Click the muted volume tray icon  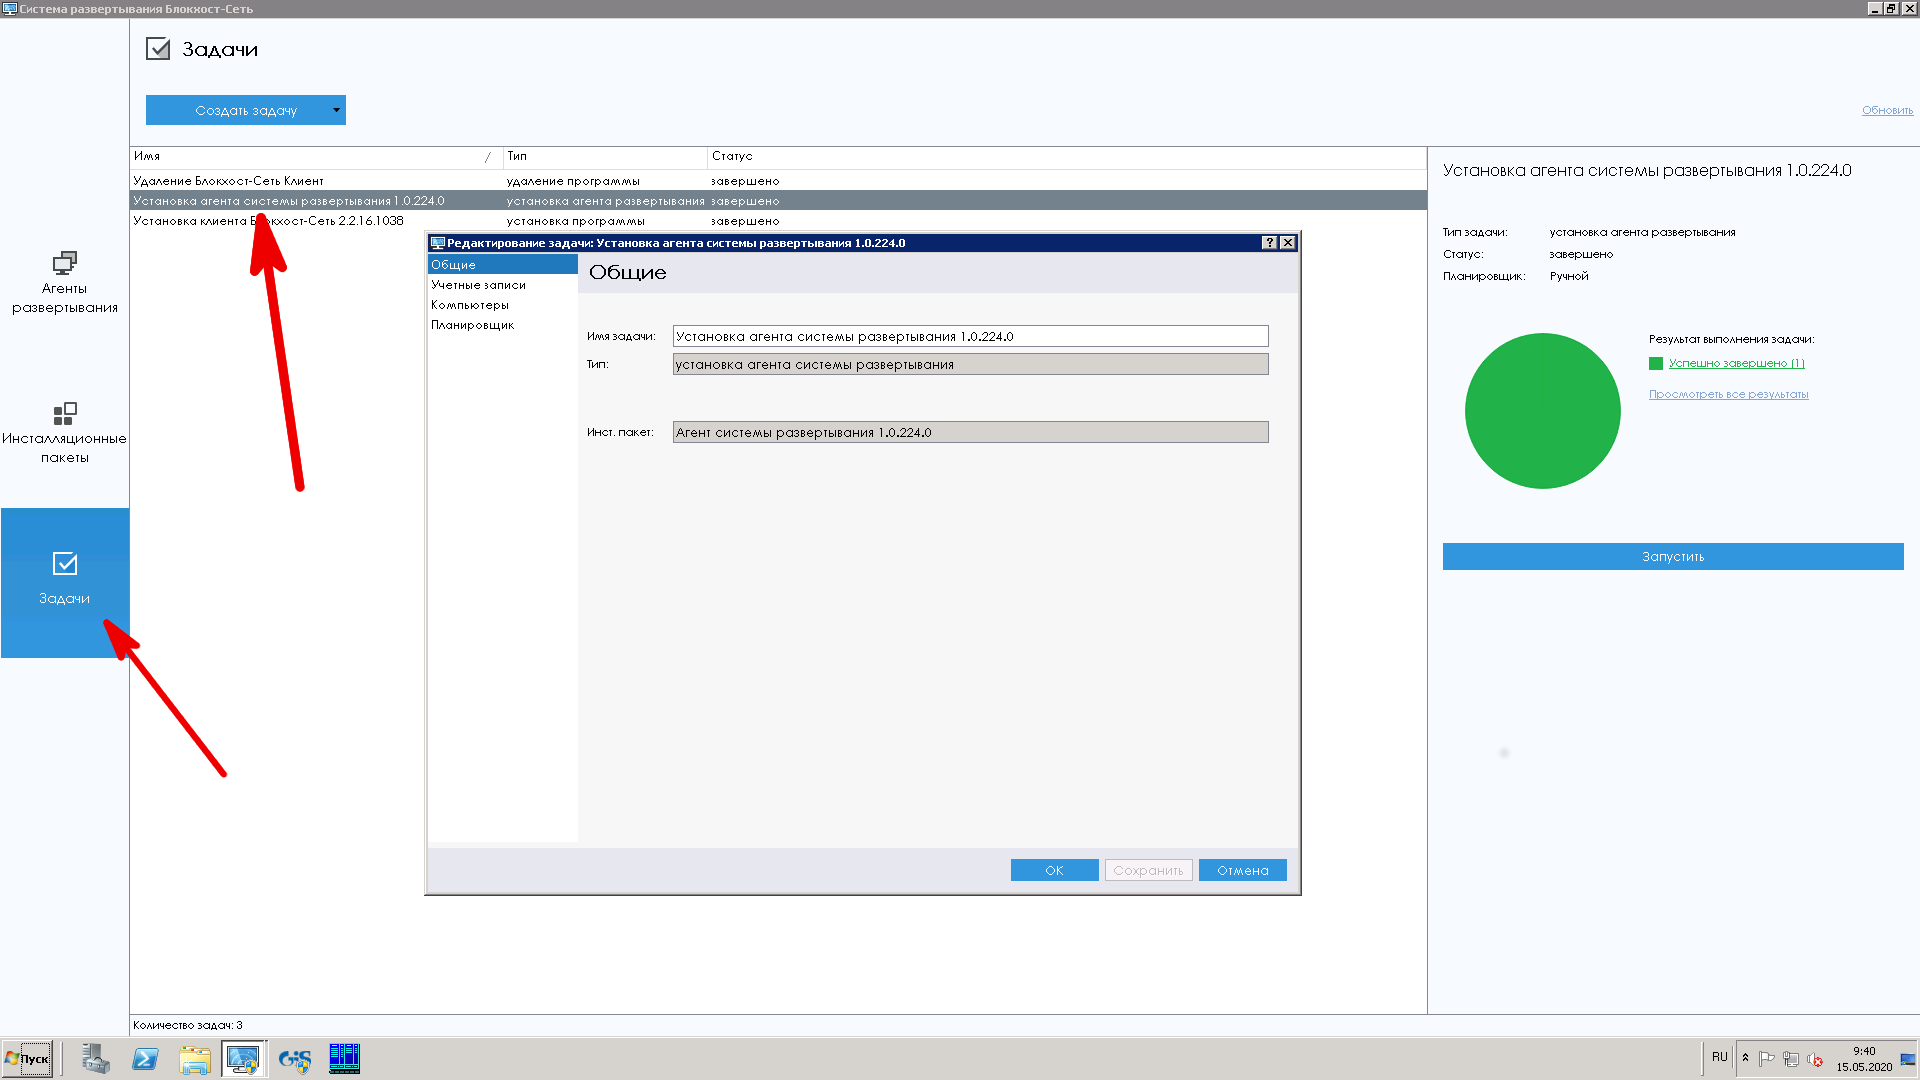pyautogui.click(x=1815, y=1059)
